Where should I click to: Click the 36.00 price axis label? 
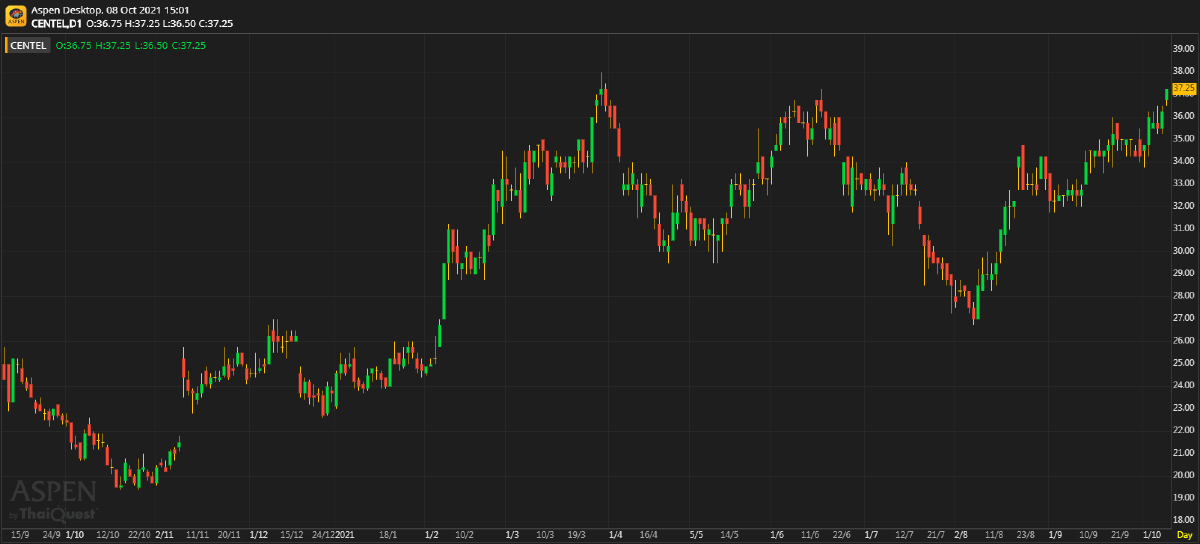[1184, 116]
